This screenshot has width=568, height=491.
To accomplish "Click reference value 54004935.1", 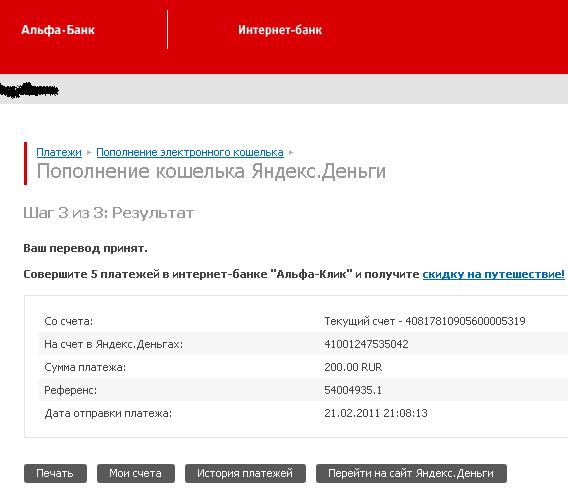I will pyautogui.click(x=353, y=390).
